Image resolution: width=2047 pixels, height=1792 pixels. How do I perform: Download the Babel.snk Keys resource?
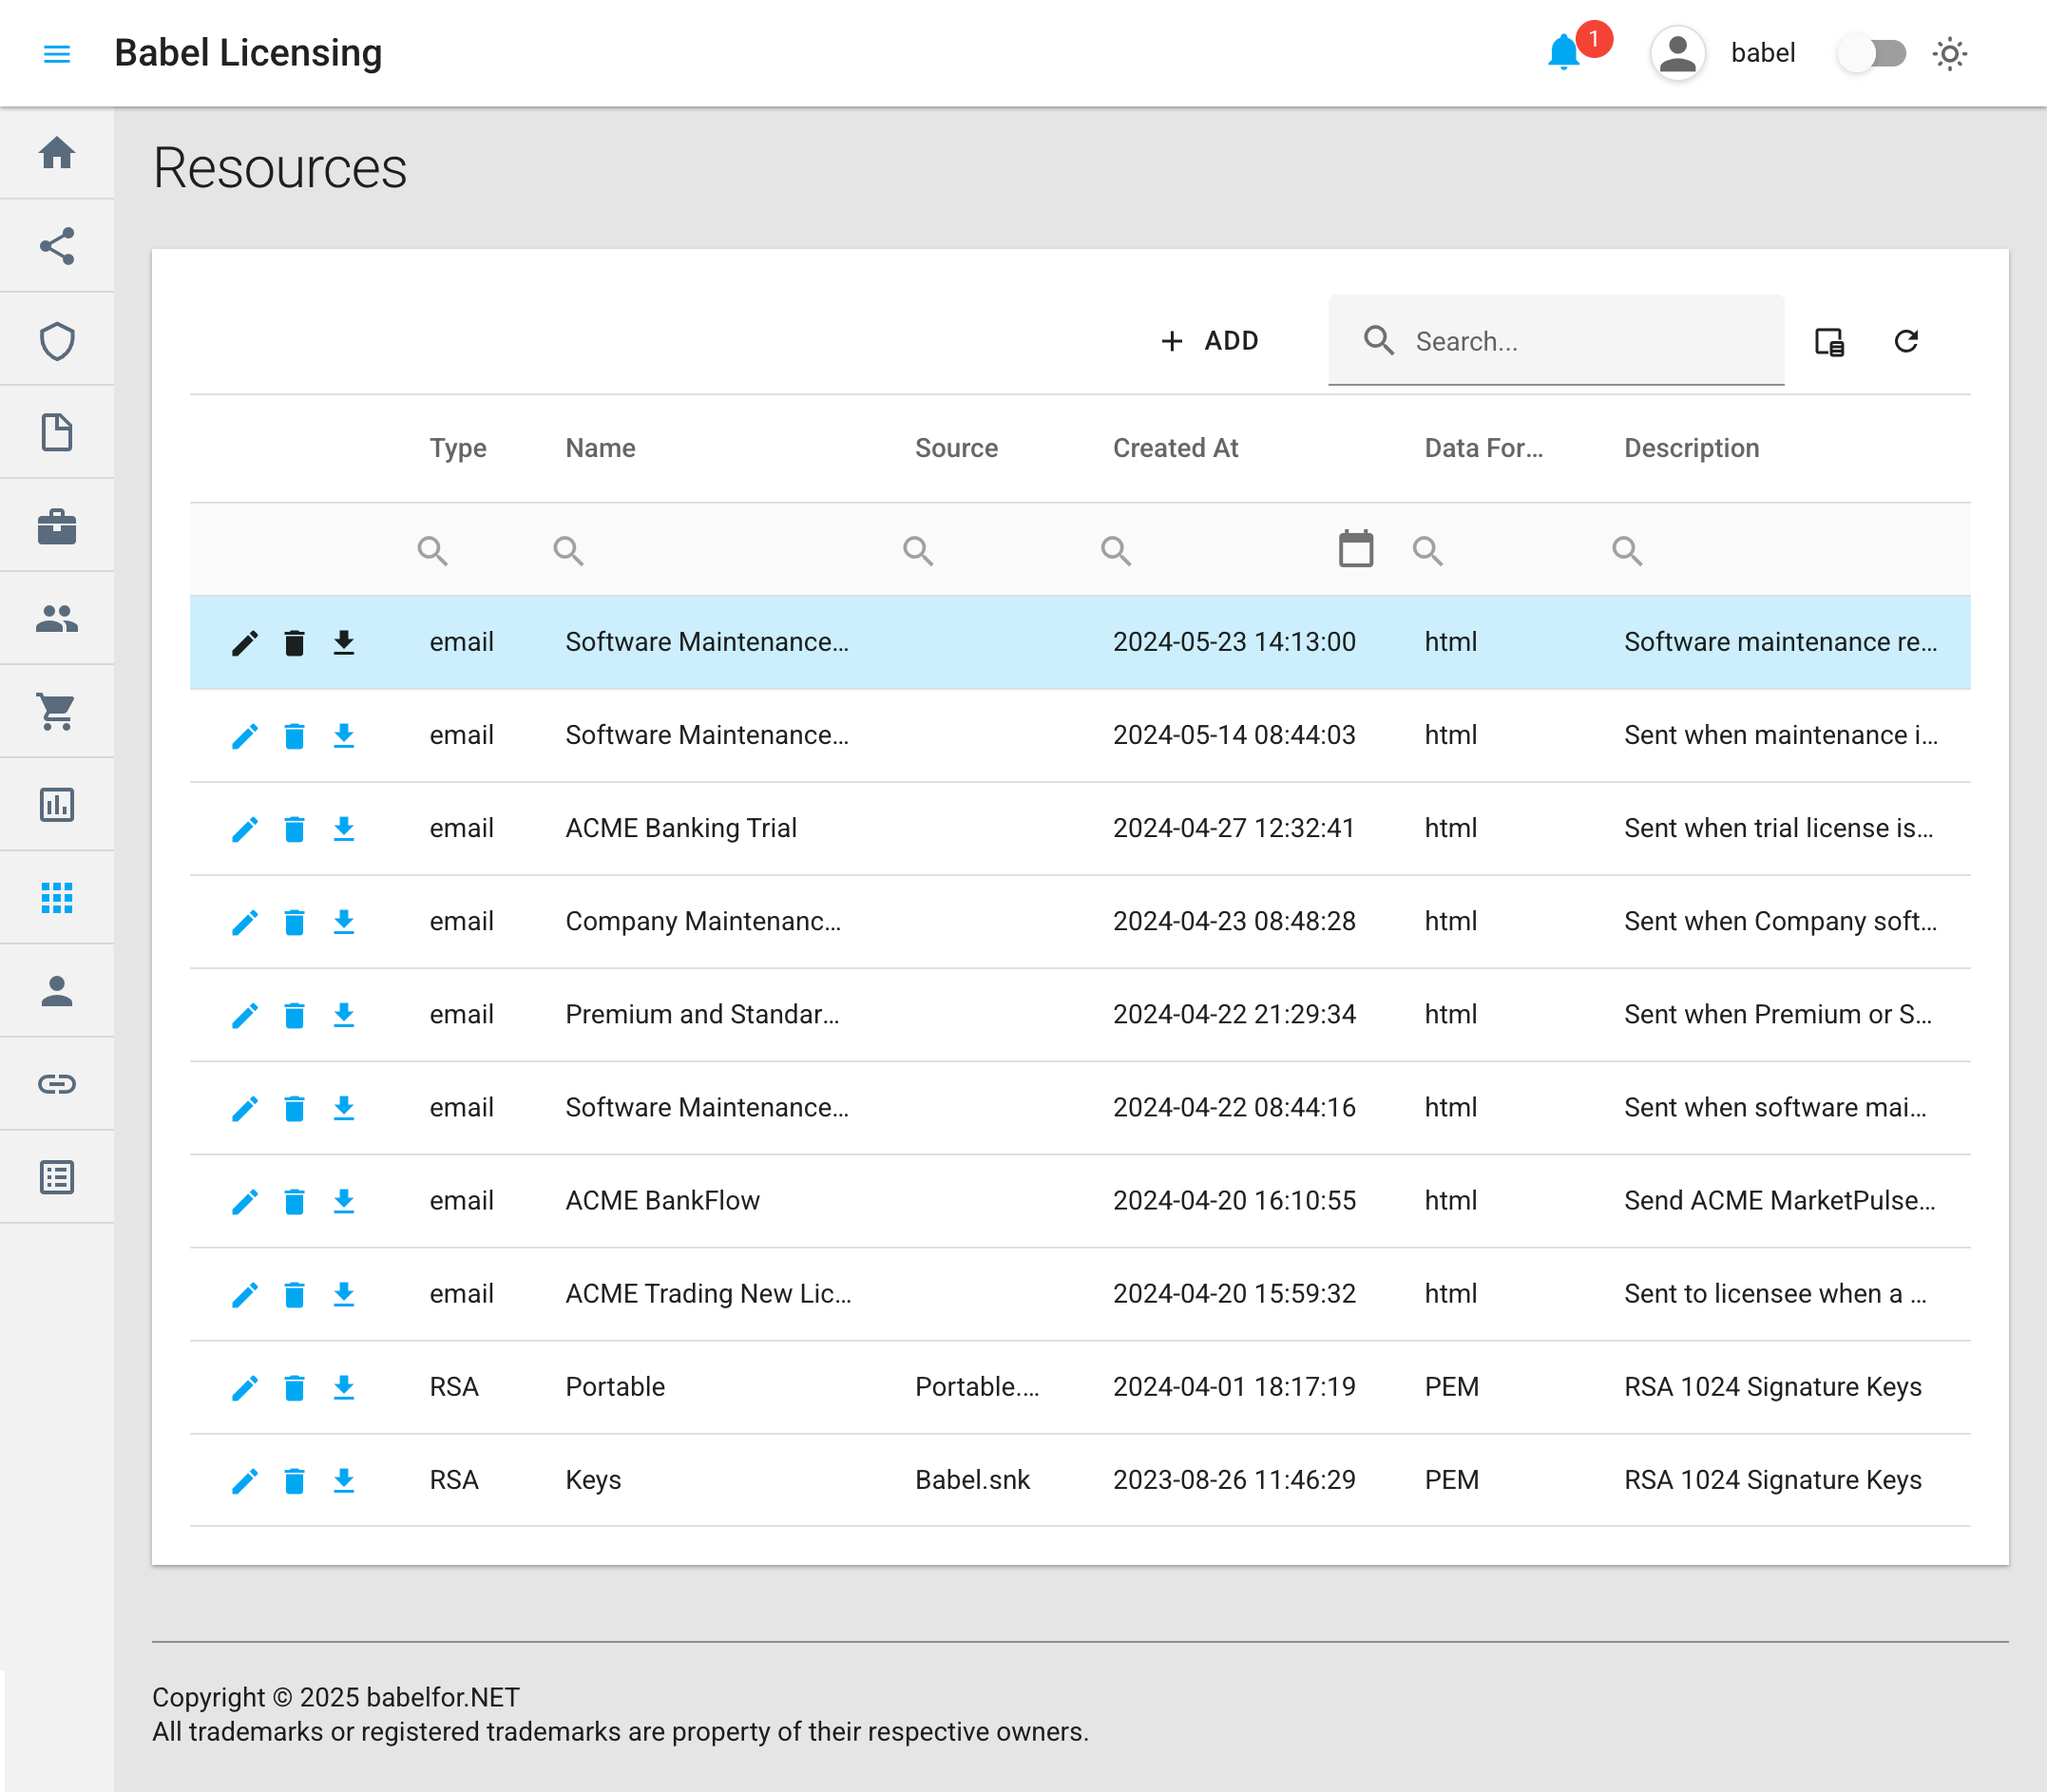(343, 1480)
